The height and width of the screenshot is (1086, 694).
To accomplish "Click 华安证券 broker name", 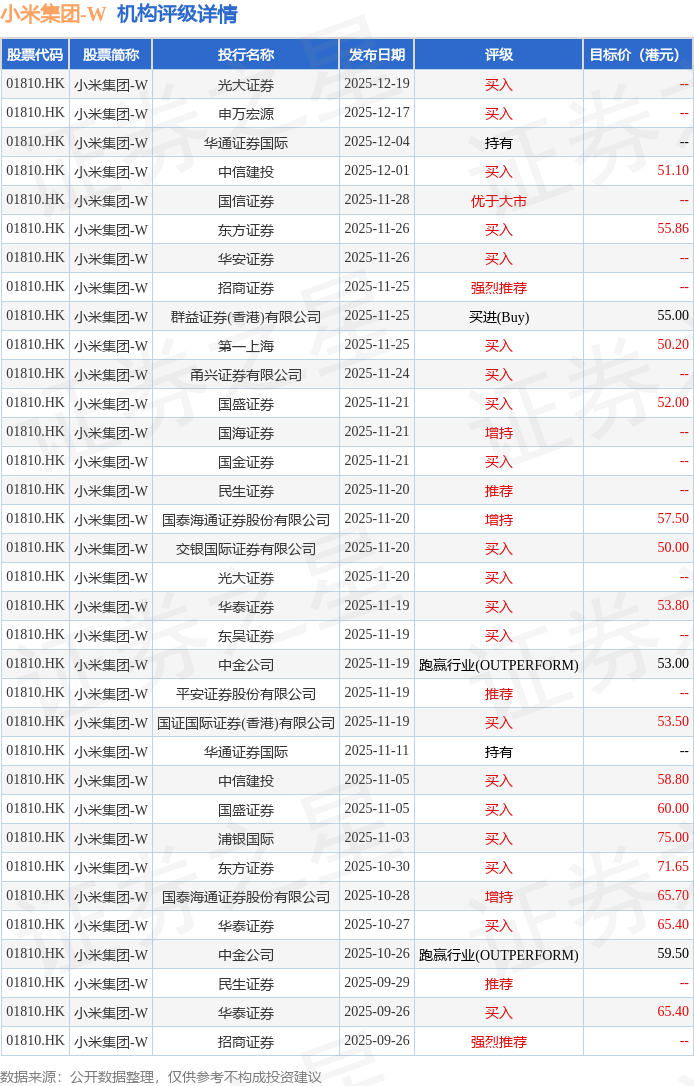I will tap(246, 259).
